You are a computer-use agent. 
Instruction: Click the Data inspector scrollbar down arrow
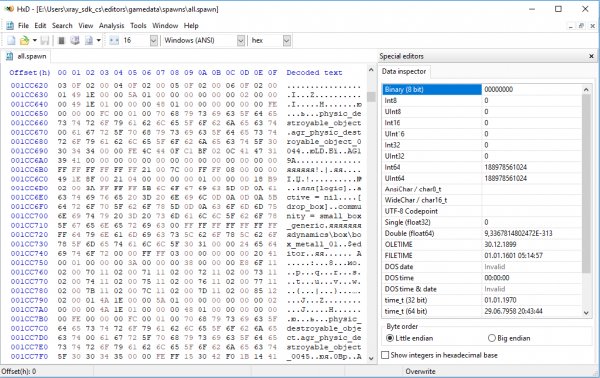(x=586, y=313)
